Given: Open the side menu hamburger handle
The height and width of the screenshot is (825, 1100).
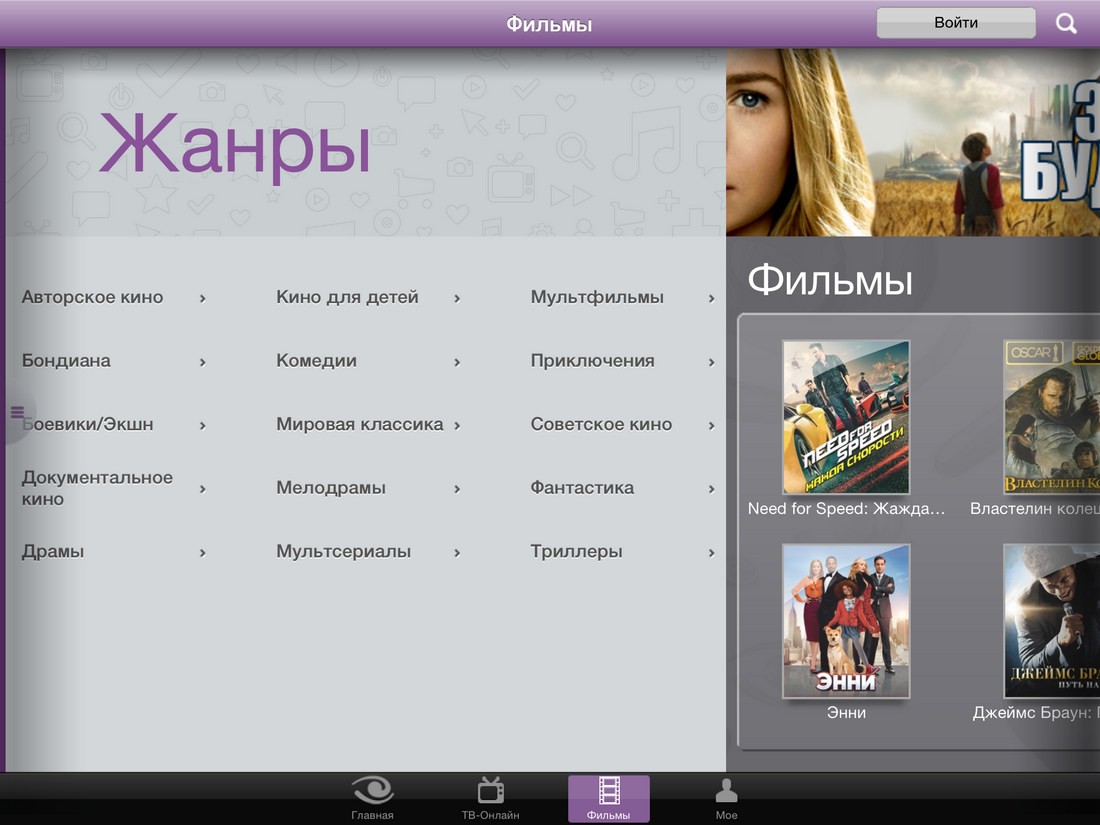Looking at the screenshot, I should [x=18, y=412].
